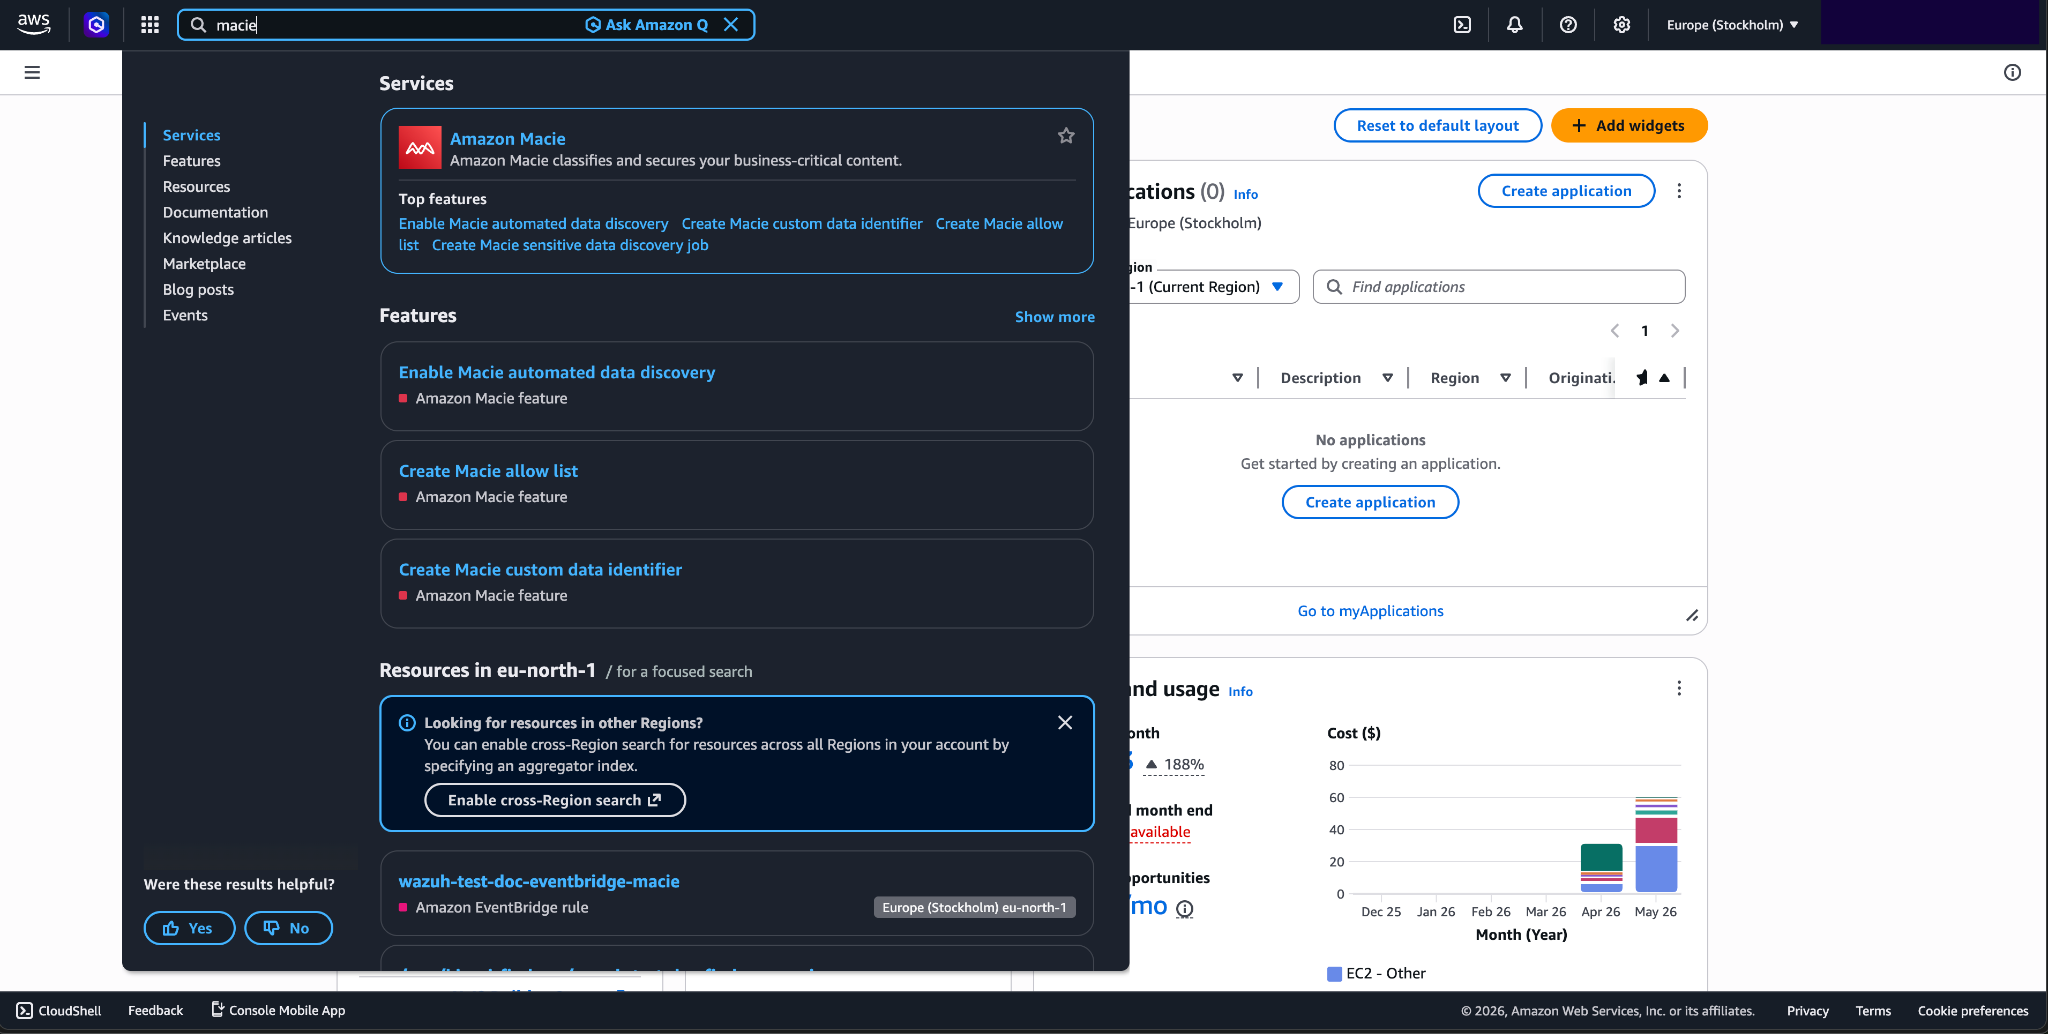This screenshot has height=1034, width=2048.
Task: Select Documentation in the search categories list
Action: coord(215,212)
